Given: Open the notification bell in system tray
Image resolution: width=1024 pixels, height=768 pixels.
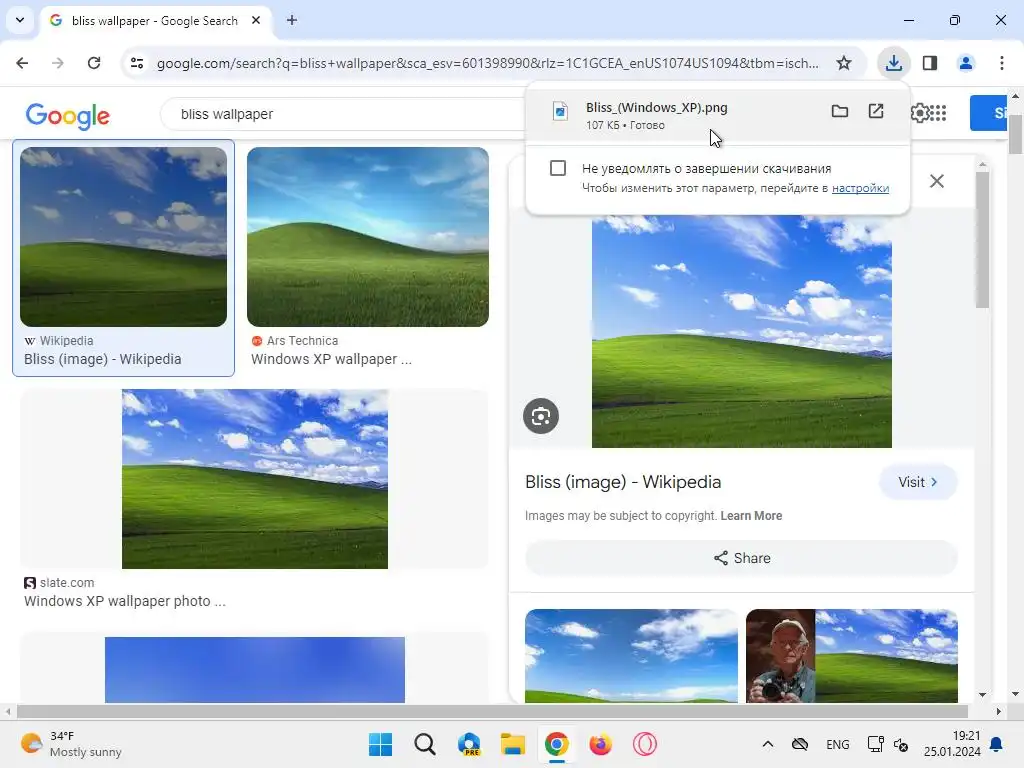Looking at the screenshot, I should (x=997, y=744).
